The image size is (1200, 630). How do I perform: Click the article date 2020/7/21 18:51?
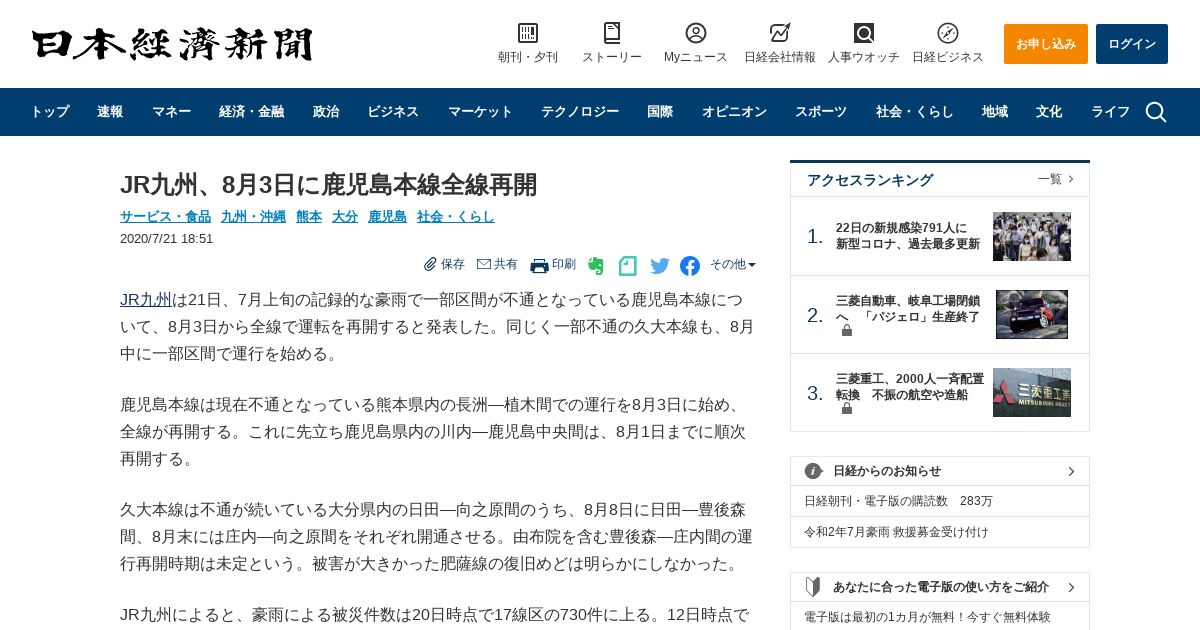click(167, 239)
